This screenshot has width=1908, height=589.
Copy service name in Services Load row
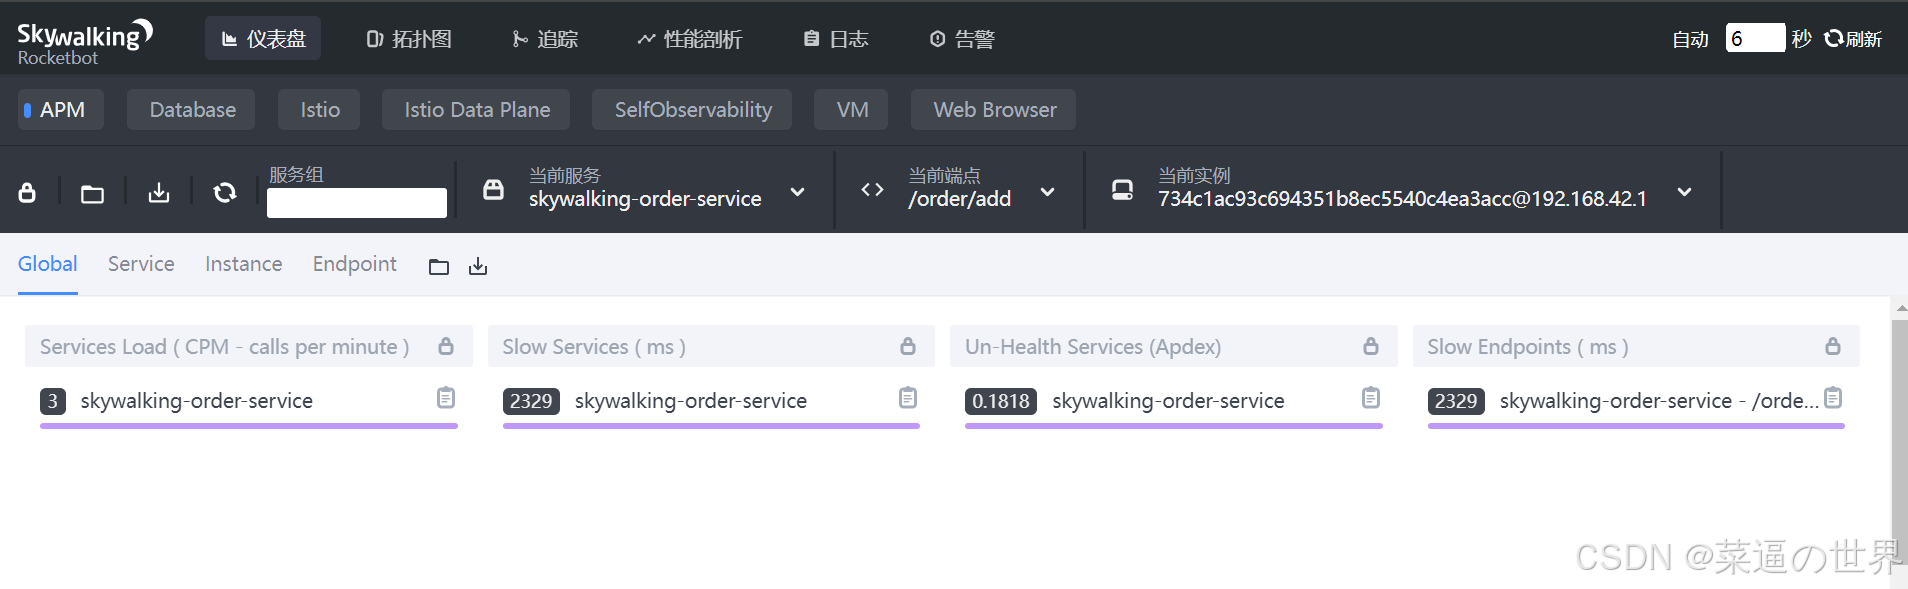[x=446, y=398]
